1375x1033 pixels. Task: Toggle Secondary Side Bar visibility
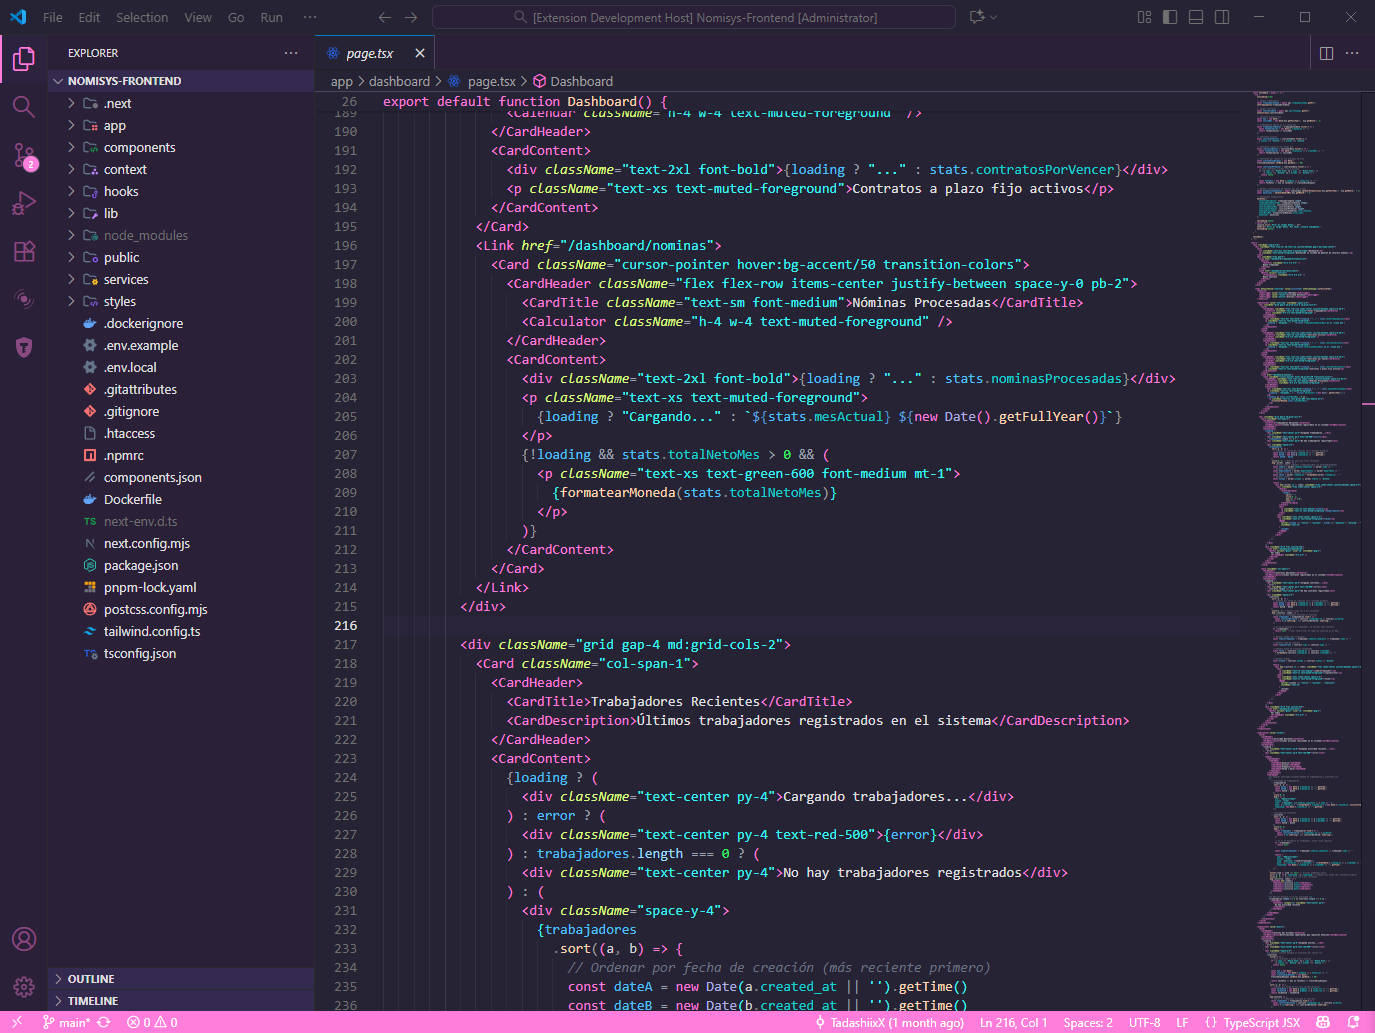[x=1222, y=17]
